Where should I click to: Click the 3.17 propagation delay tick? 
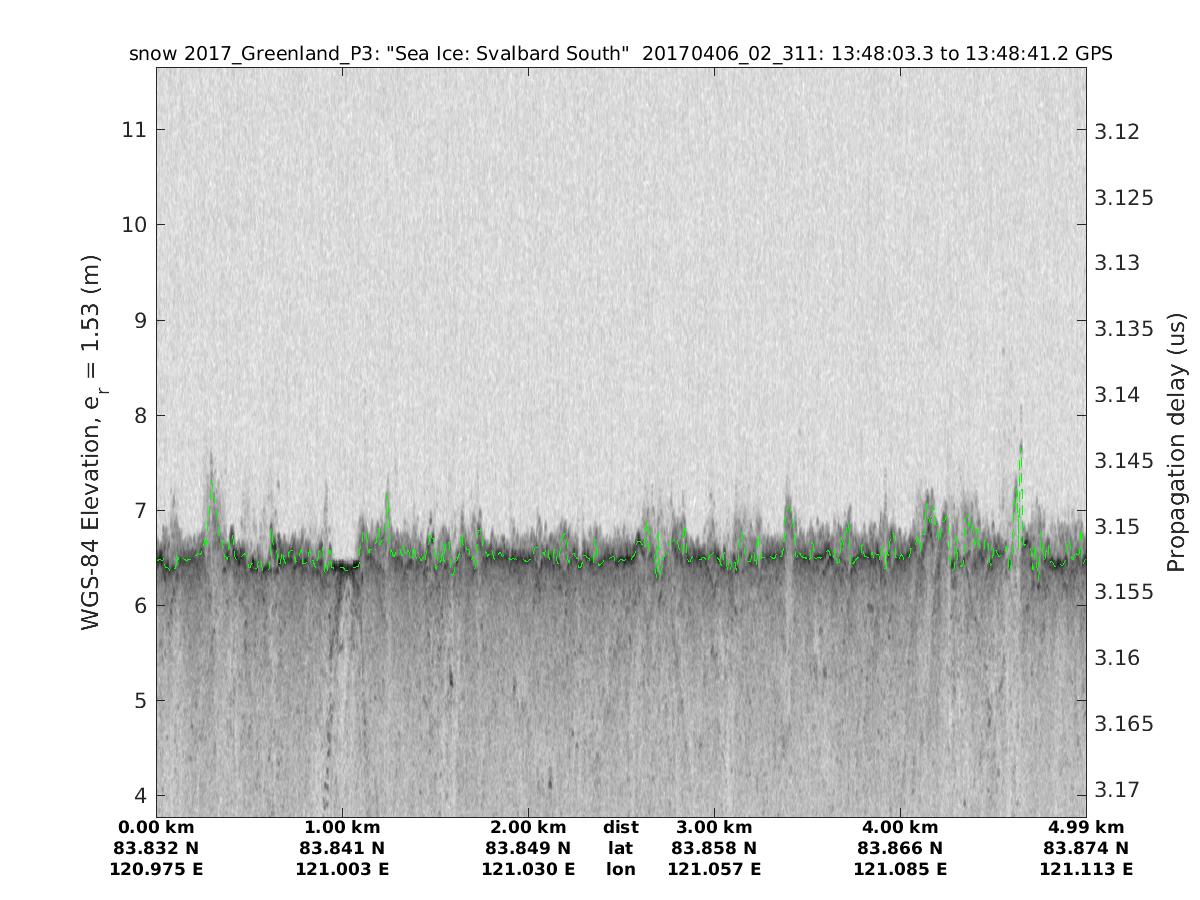1117,790
